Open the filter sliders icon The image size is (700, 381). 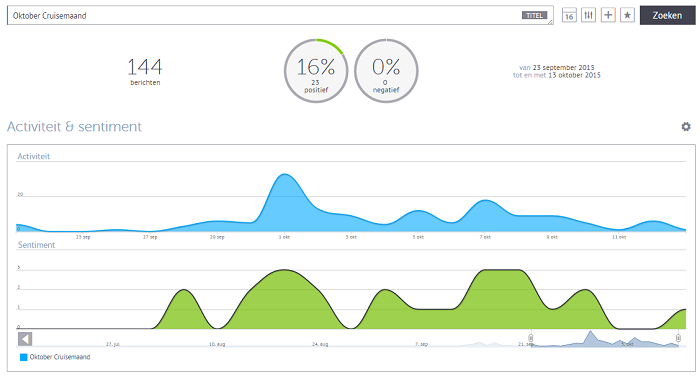pos(588,15)
